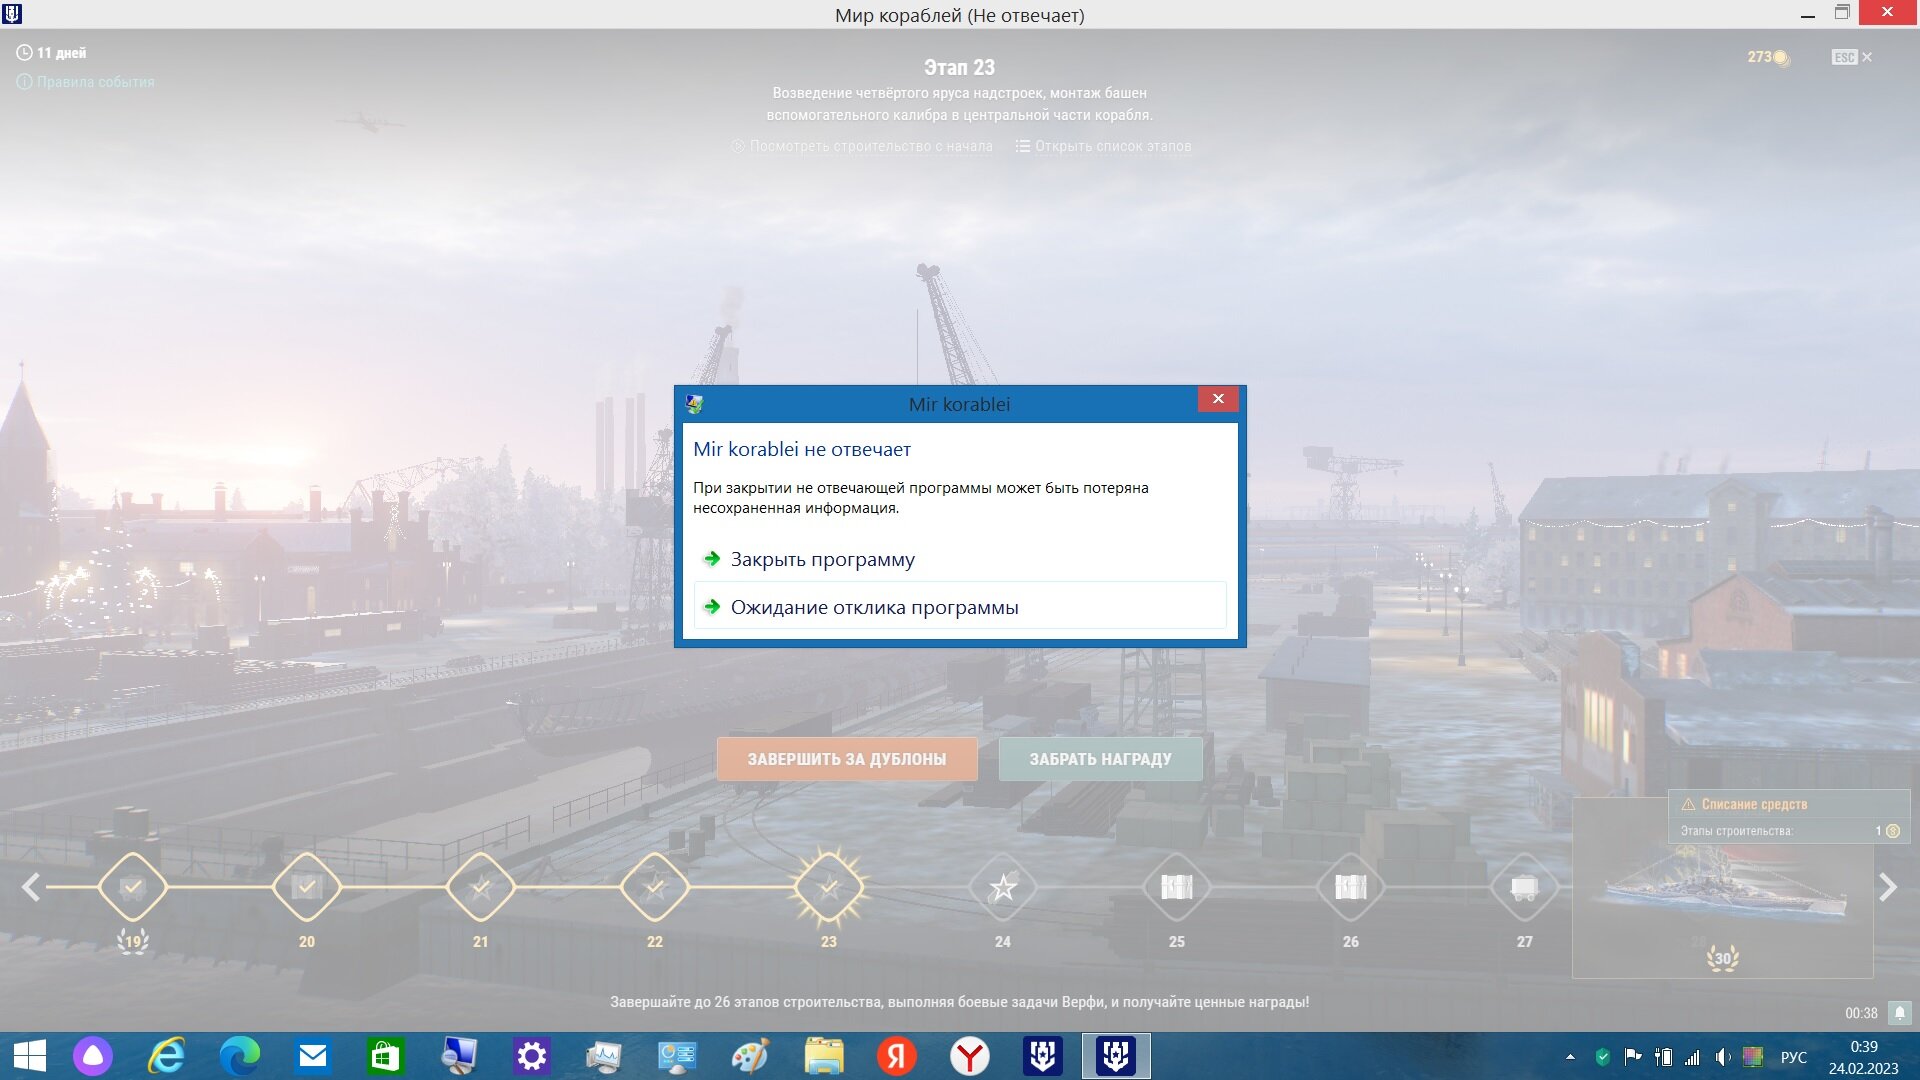Image resolution: width=1920 pixels, height=1080 pixels.
Task: Select stage 20 marker on timeline
Action: (x=306, y=887)
